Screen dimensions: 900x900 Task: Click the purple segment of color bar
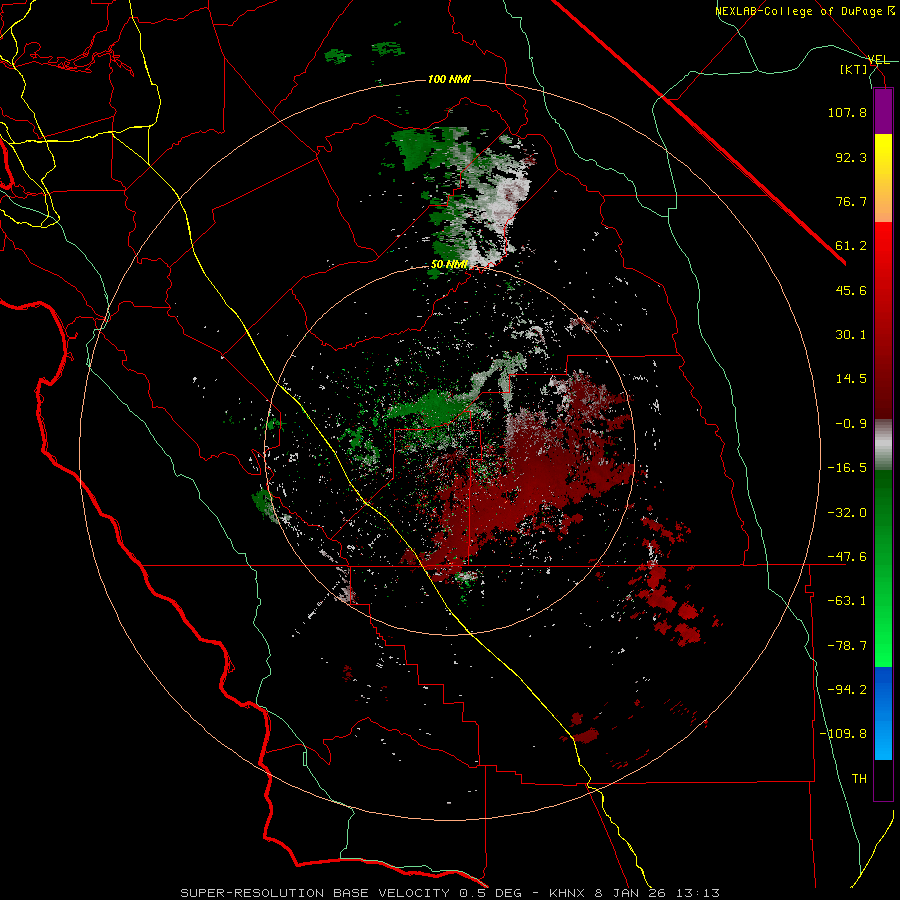(883, 111)
